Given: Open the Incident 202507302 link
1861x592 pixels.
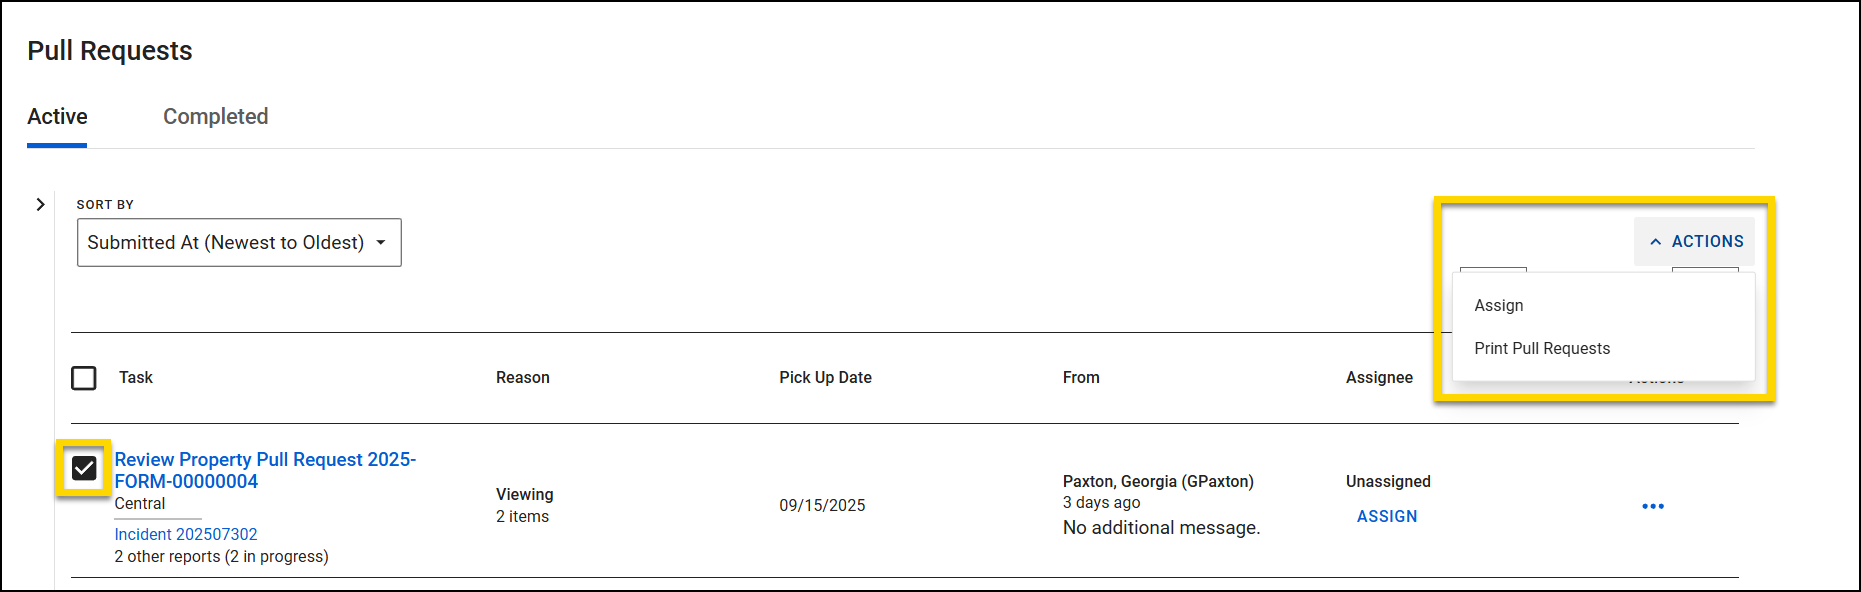Looking at the screenshot, I should (186, 535).
